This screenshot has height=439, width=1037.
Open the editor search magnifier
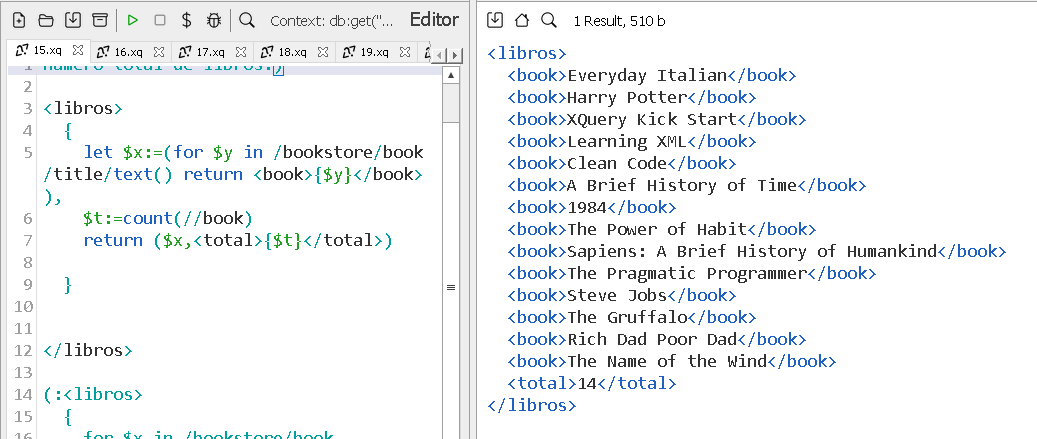click(x=246, y=20)
